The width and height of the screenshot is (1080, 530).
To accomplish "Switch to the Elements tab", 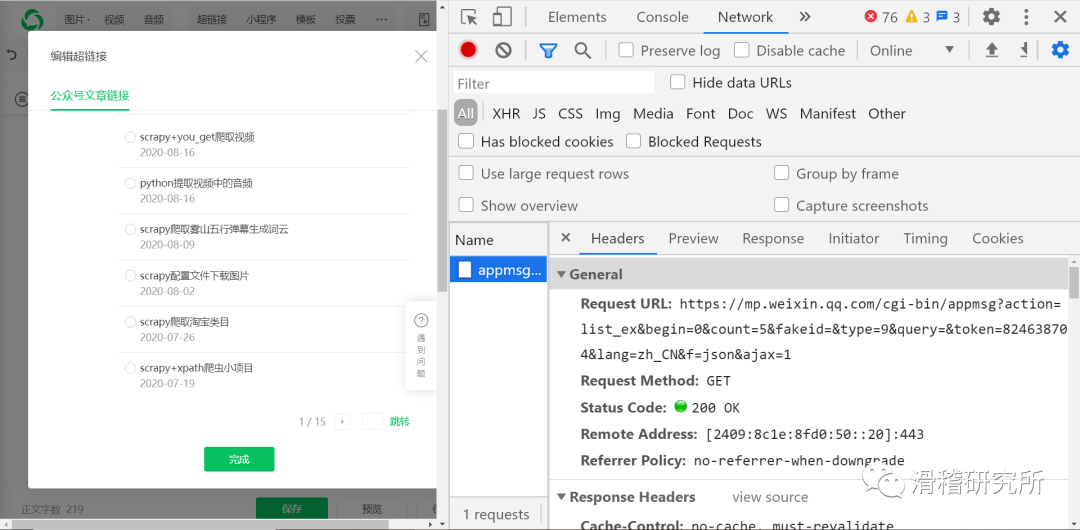I will click(x=577, y=17).
